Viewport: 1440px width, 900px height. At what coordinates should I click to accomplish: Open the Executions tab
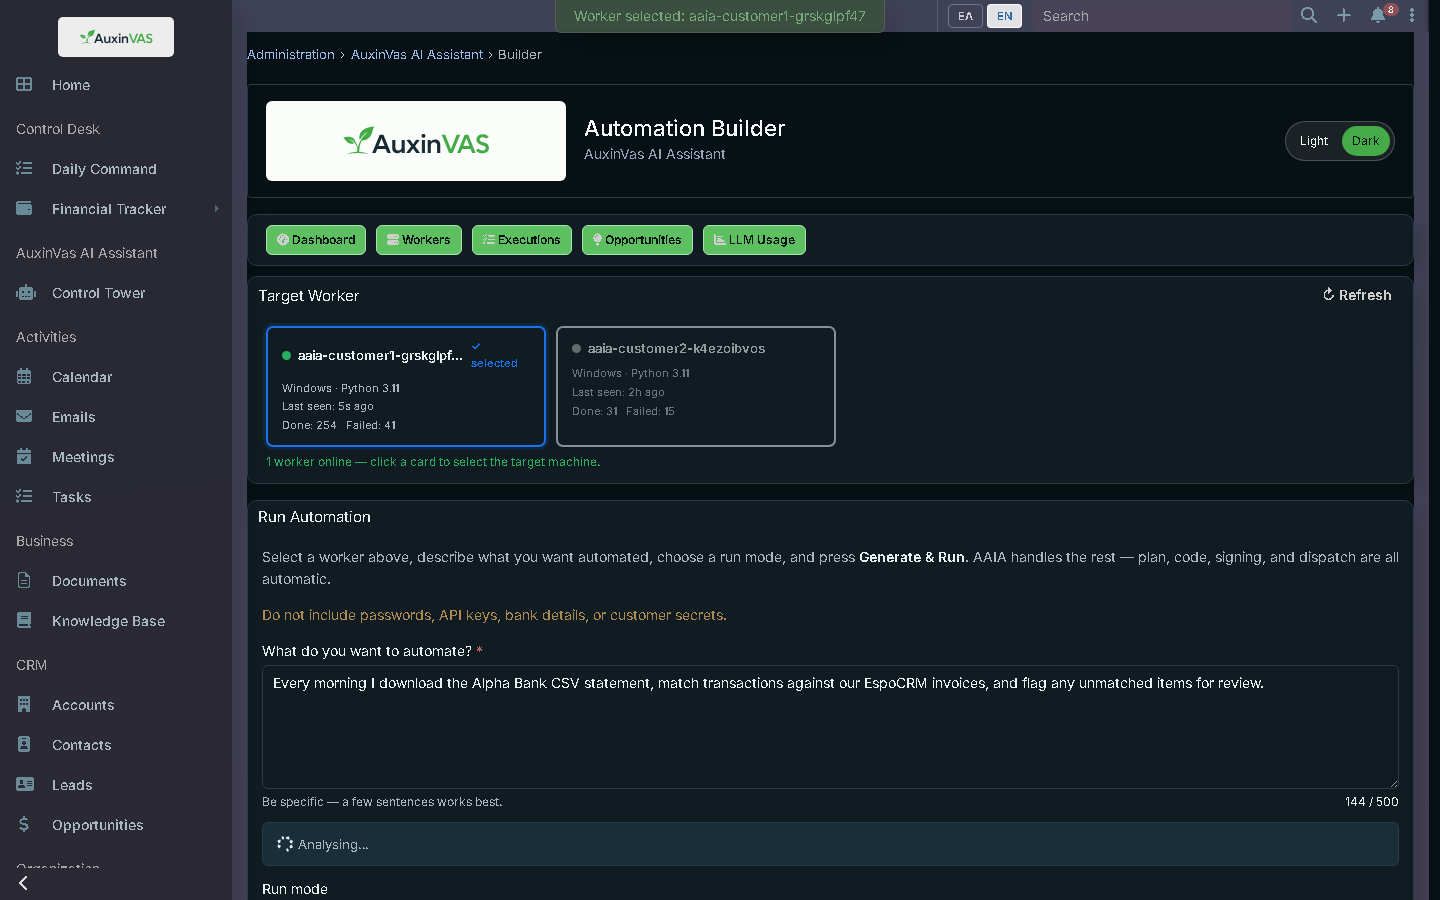point(522,240)
